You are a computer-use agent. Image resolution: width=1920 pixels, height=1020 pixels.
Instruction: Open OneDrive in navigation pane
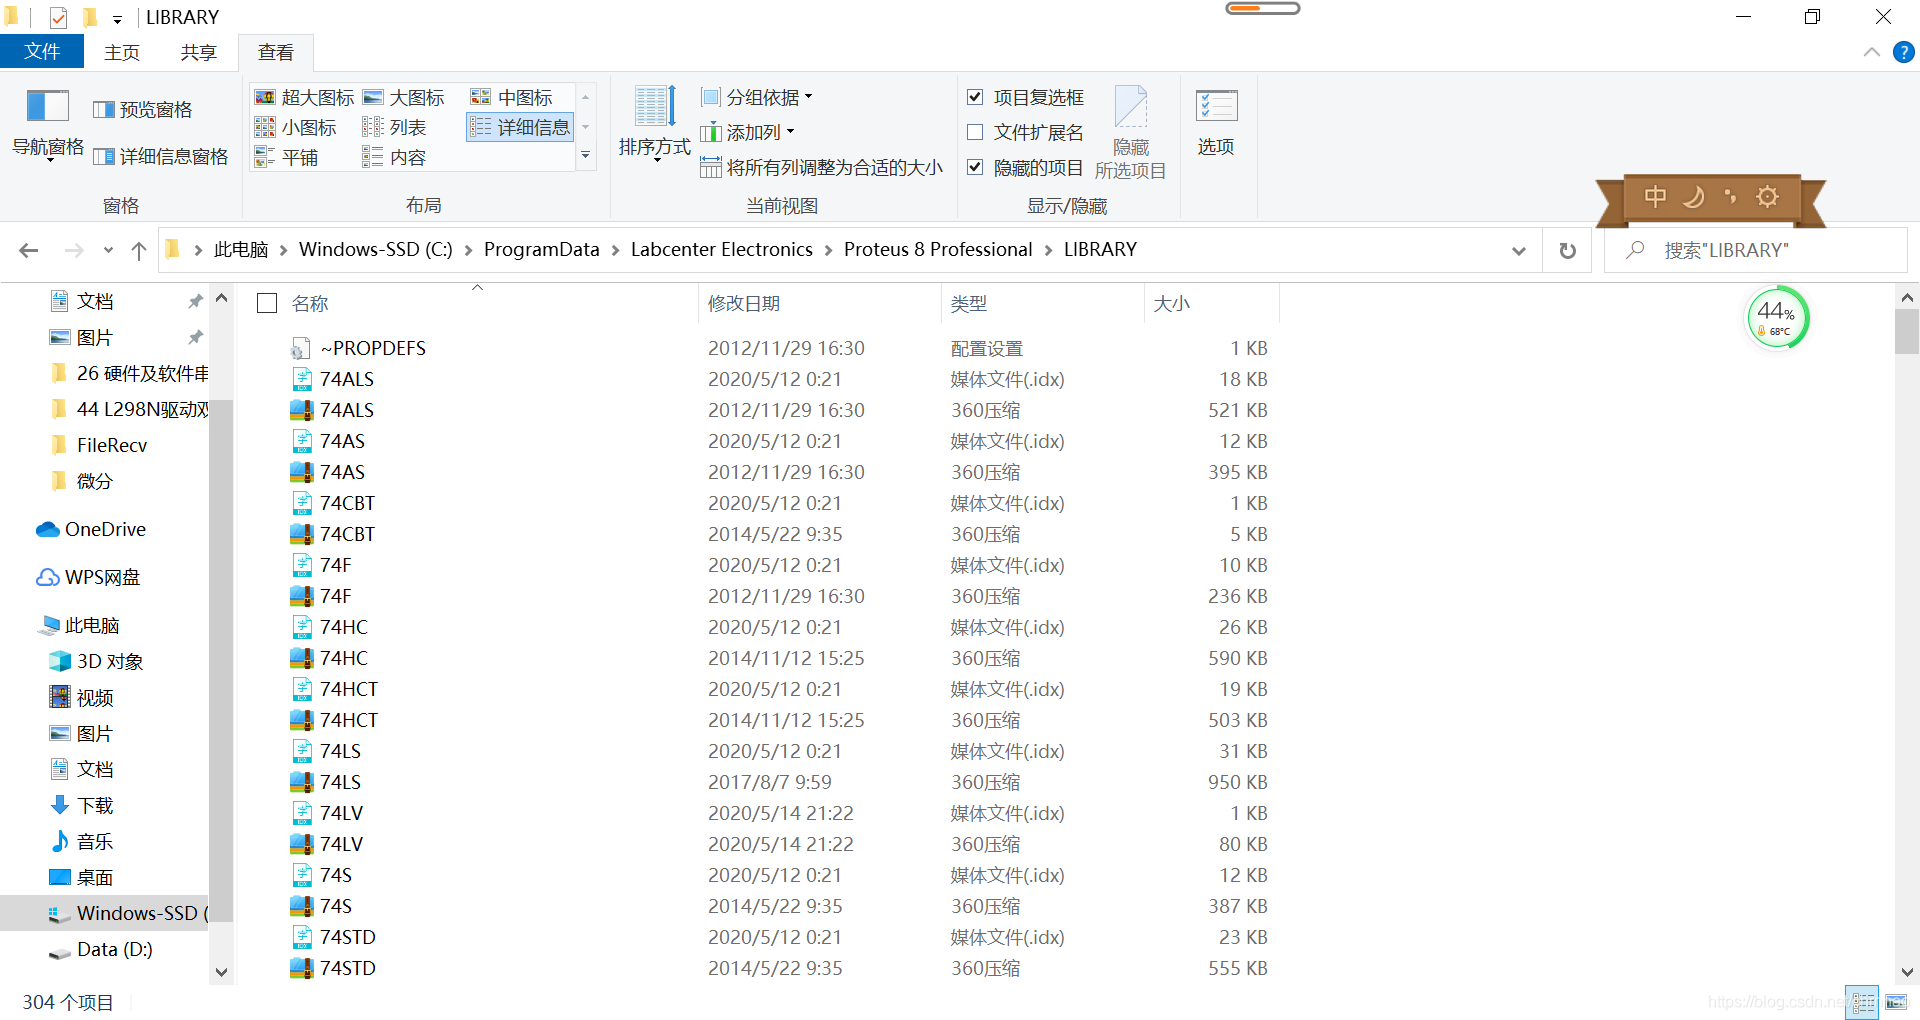pos(91,529)
